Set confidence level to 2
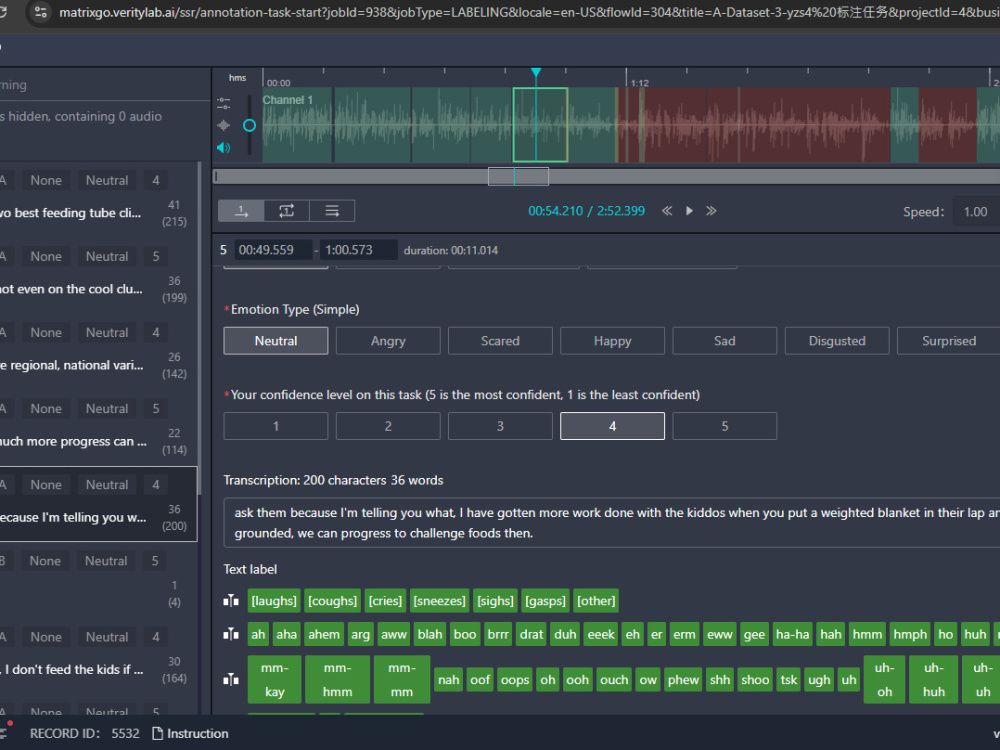Screen dimensions: 1000x750 [x=388, y=426]
